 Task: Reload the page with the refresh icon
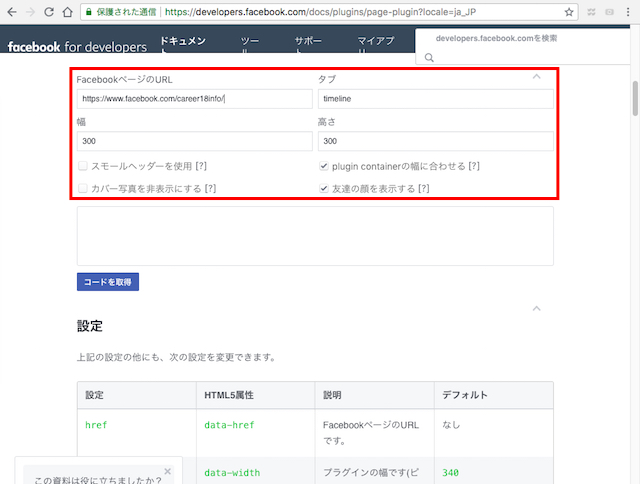pyautogui.click(x=53, y=13)
